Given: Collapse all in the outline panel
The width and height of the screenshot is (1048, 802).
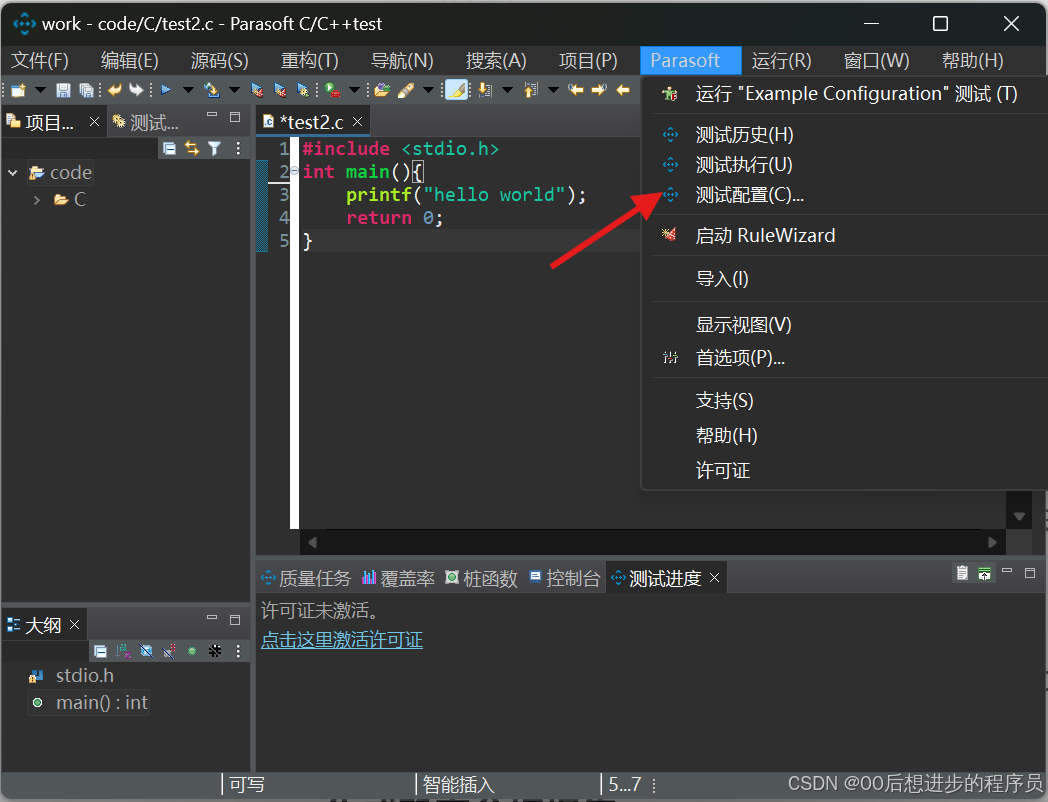Looking at the screenshot, I should (100, 651).
